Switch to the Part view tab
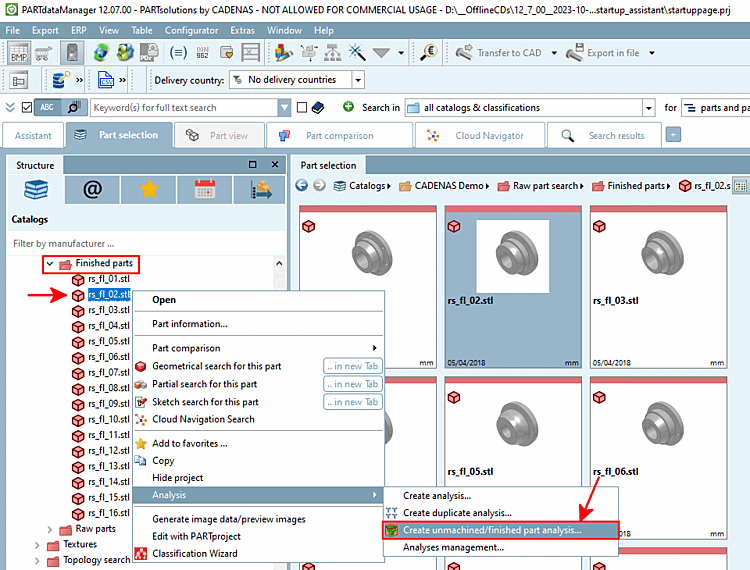 220,136
